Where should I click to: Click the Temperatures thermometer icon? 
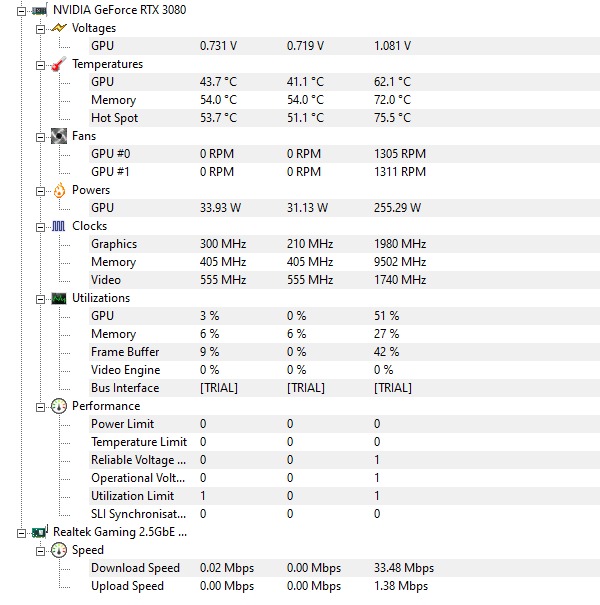59,64
